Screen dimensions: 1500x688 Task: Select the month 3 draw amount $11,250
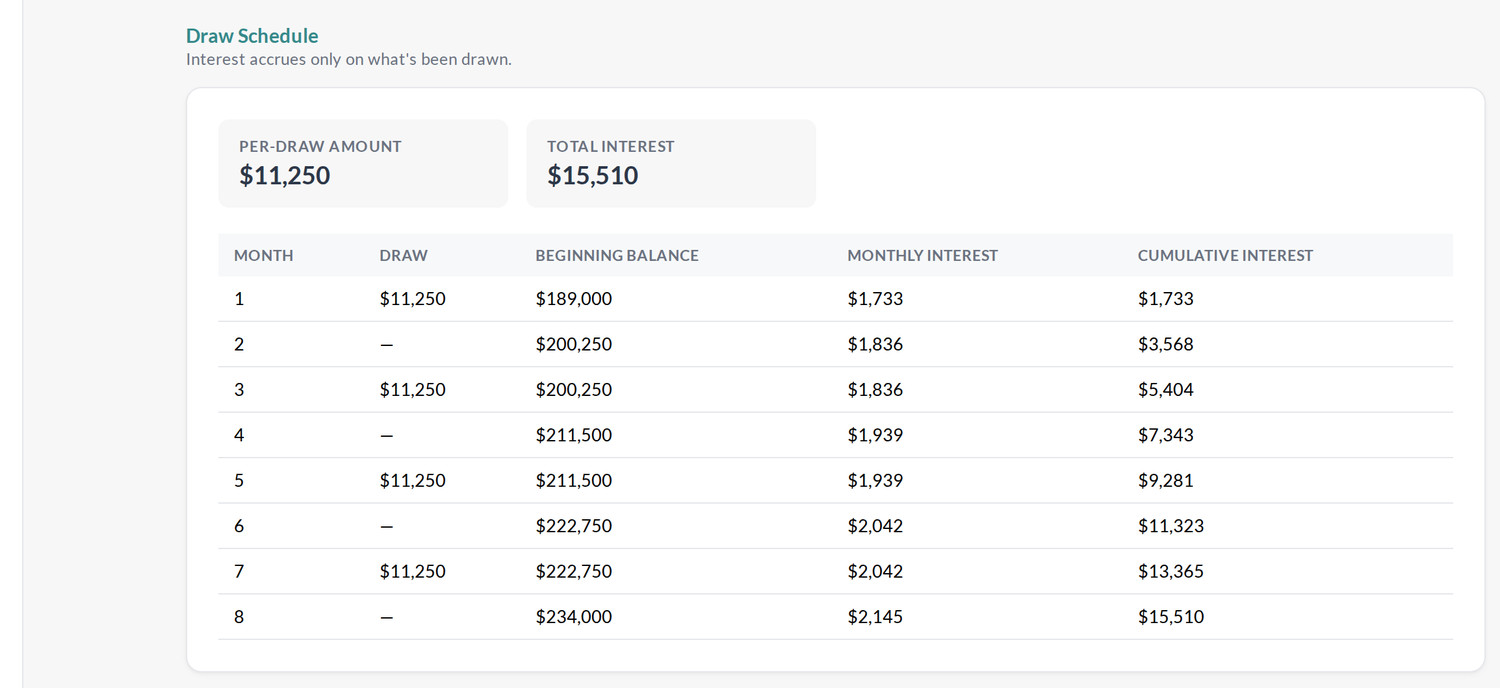coord(413,390)
